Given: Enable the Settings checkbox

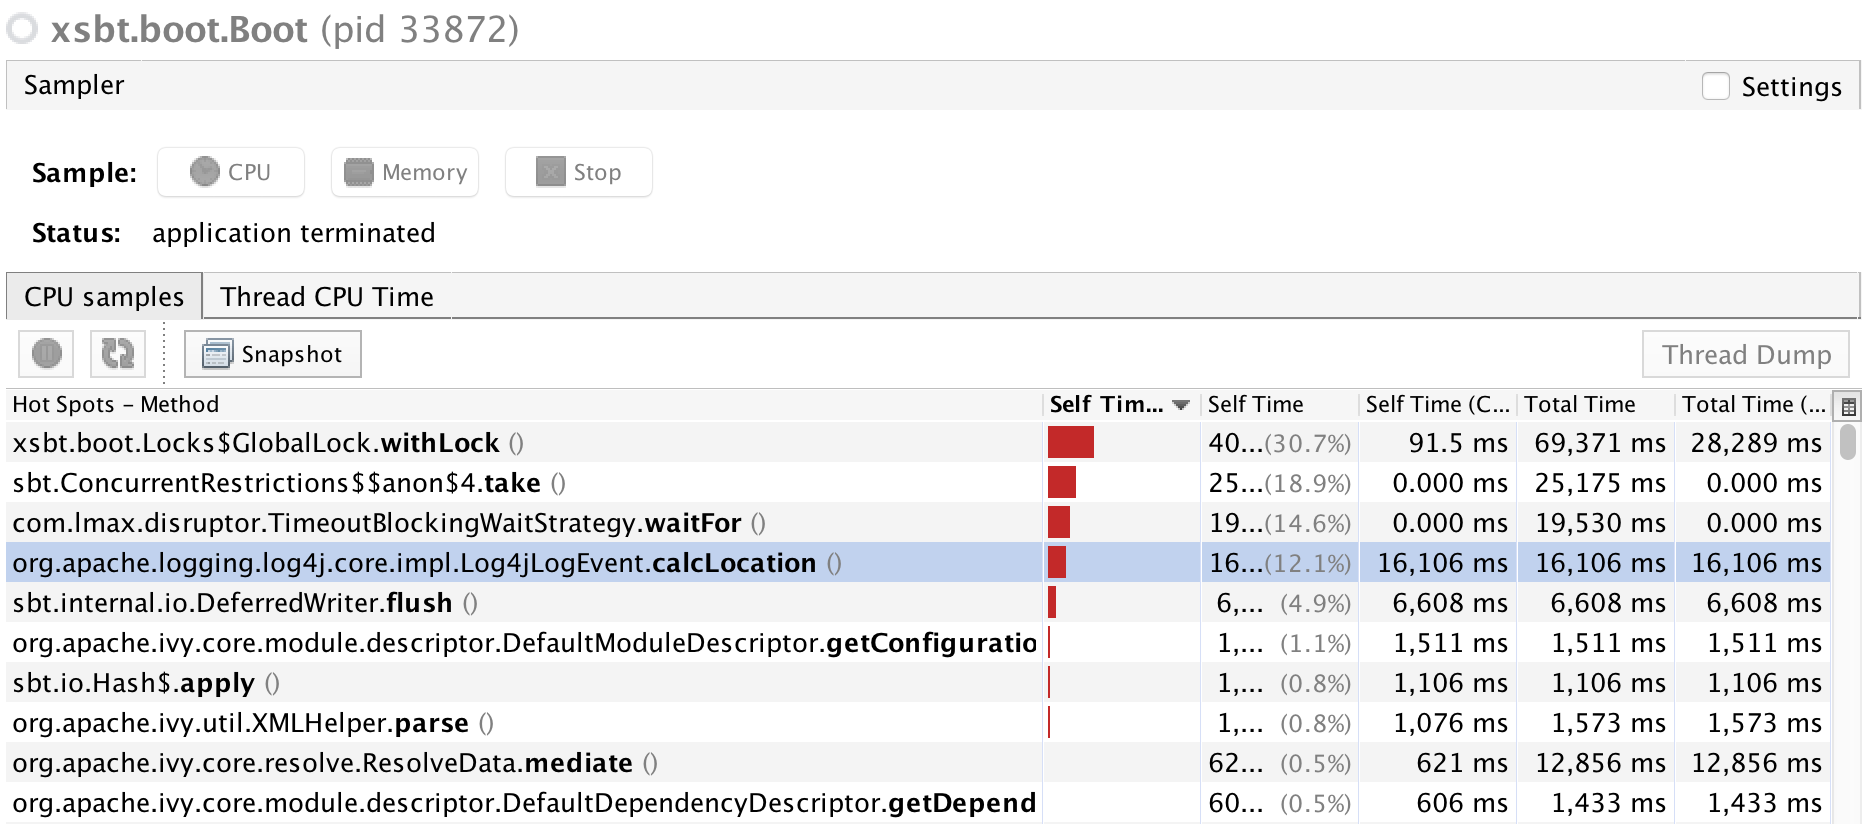Looking at the screenshot, I should tap(1716, 86).
